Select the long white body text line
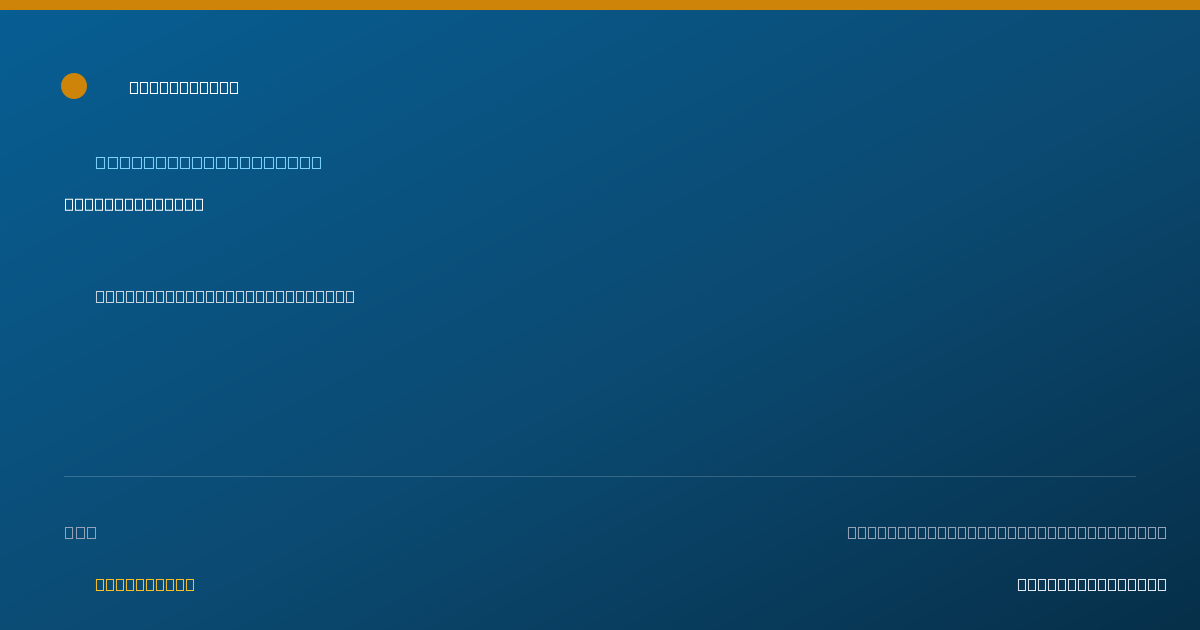 click(225, 296)
